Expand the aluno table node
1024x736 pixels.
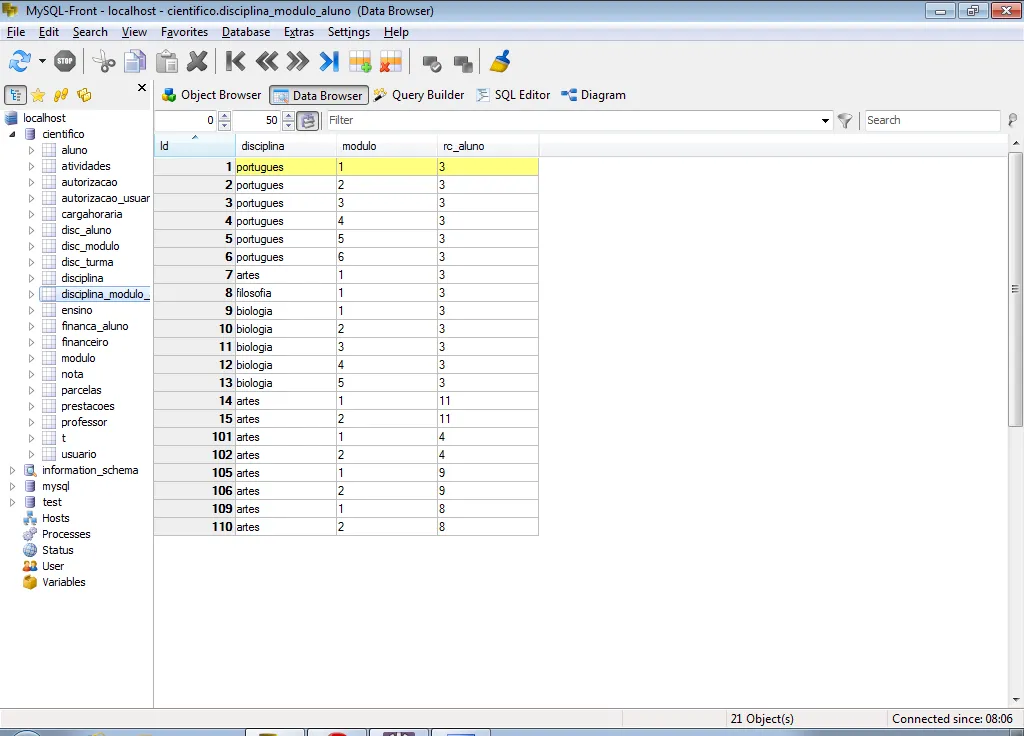[32, 150]
